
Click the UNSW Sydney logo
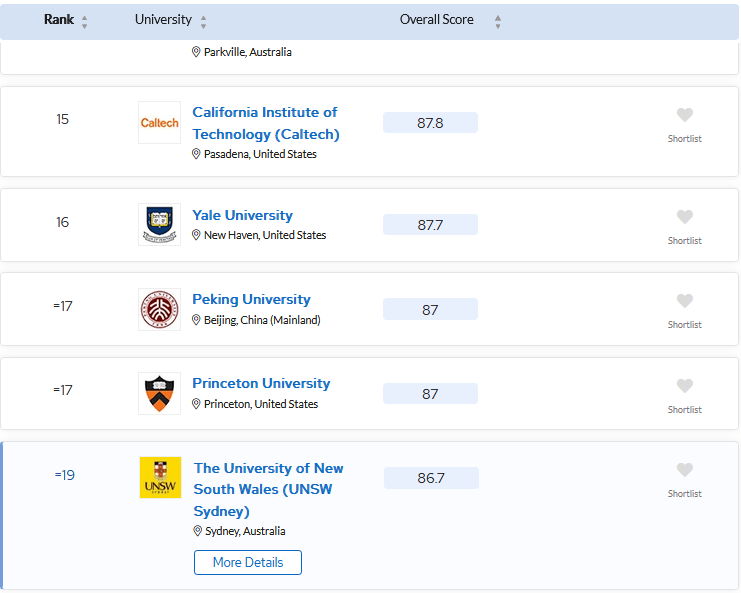[x=160, y=477]
